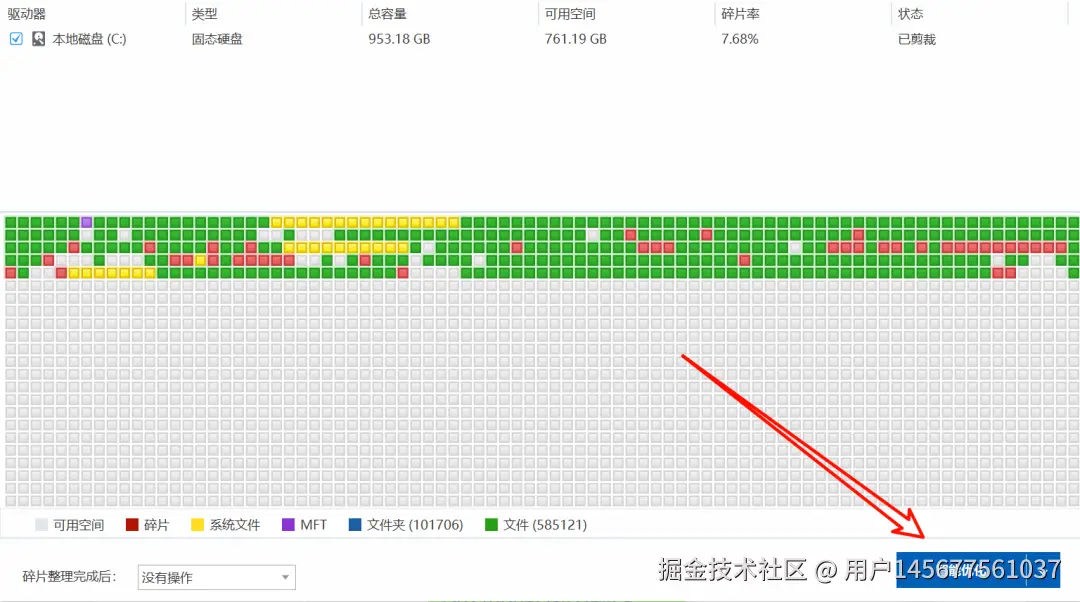This screenshot has height=602, width=1080.
Task: Click the gray 可用空间 color swatch
Action: 40,524
